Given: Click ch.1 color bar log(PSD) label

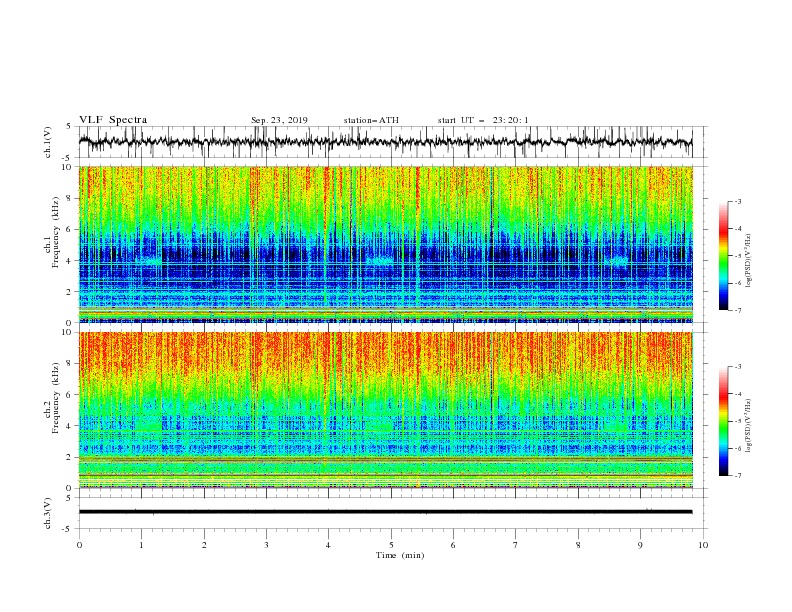Looking at the screenshot, I should coord(749,261).
